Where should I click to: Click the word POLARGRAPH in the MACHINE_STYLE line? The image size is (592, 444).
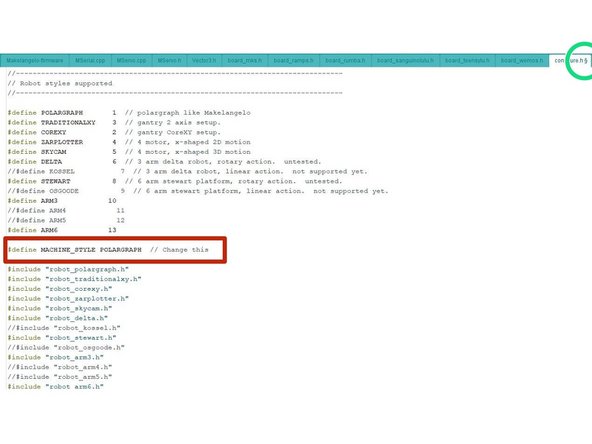(x=121, y=250)
